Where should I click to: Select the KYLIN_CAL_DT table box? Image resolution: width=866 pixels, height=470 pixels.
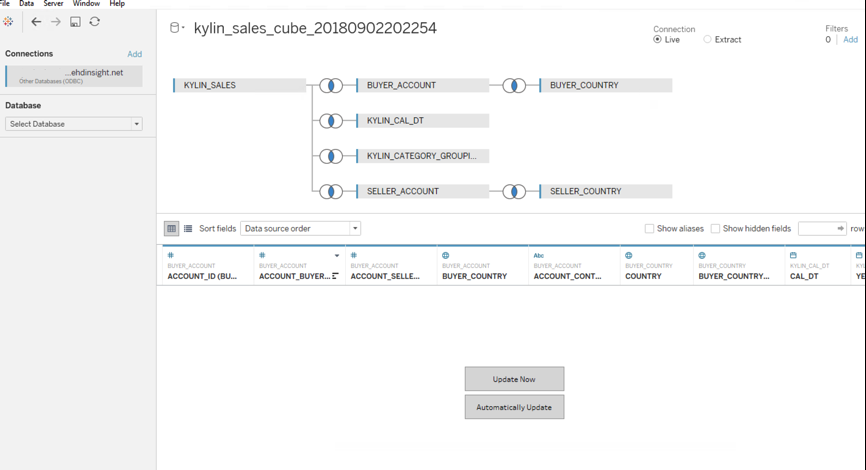click(x=423, y=121)
